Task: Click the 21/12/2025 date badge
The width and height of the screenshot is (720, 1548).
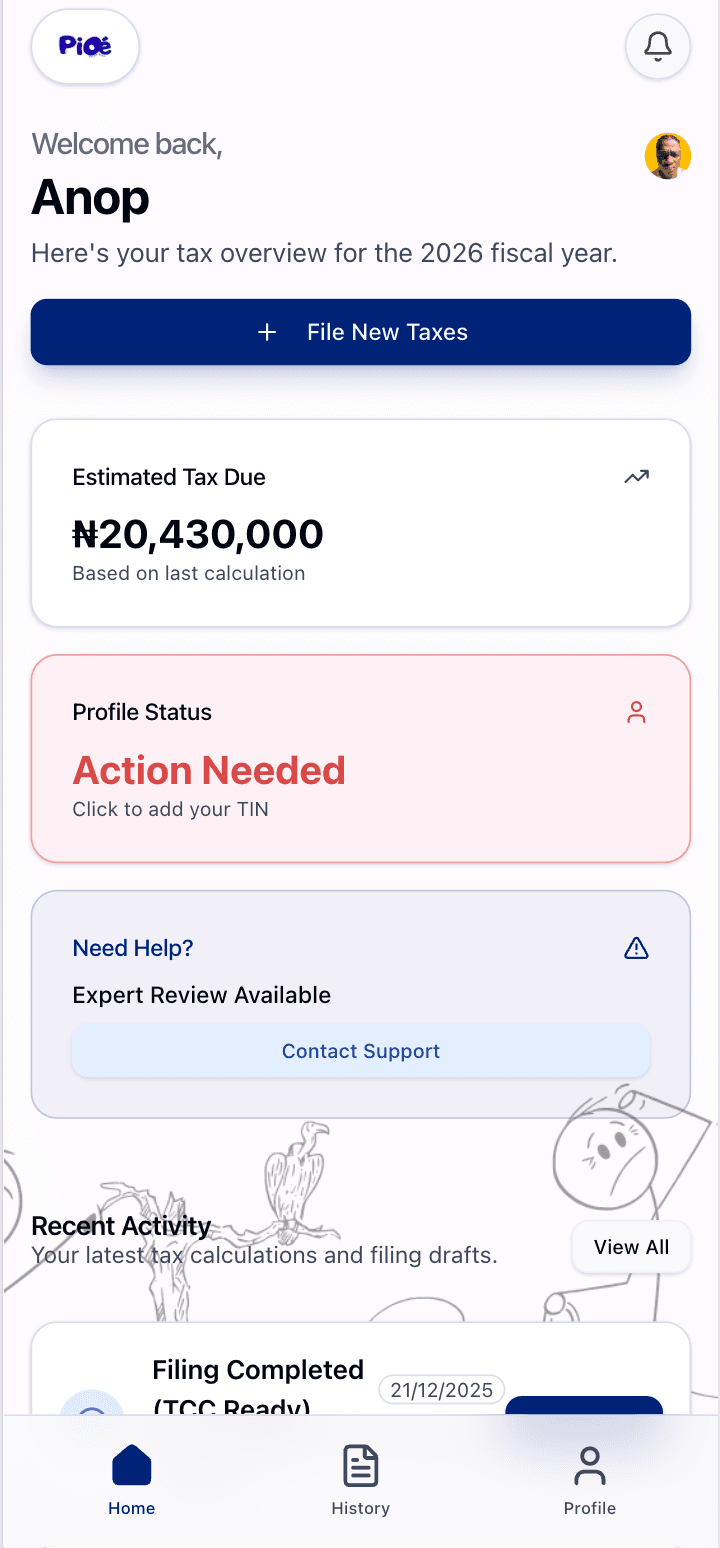Action: point(441,1390)
